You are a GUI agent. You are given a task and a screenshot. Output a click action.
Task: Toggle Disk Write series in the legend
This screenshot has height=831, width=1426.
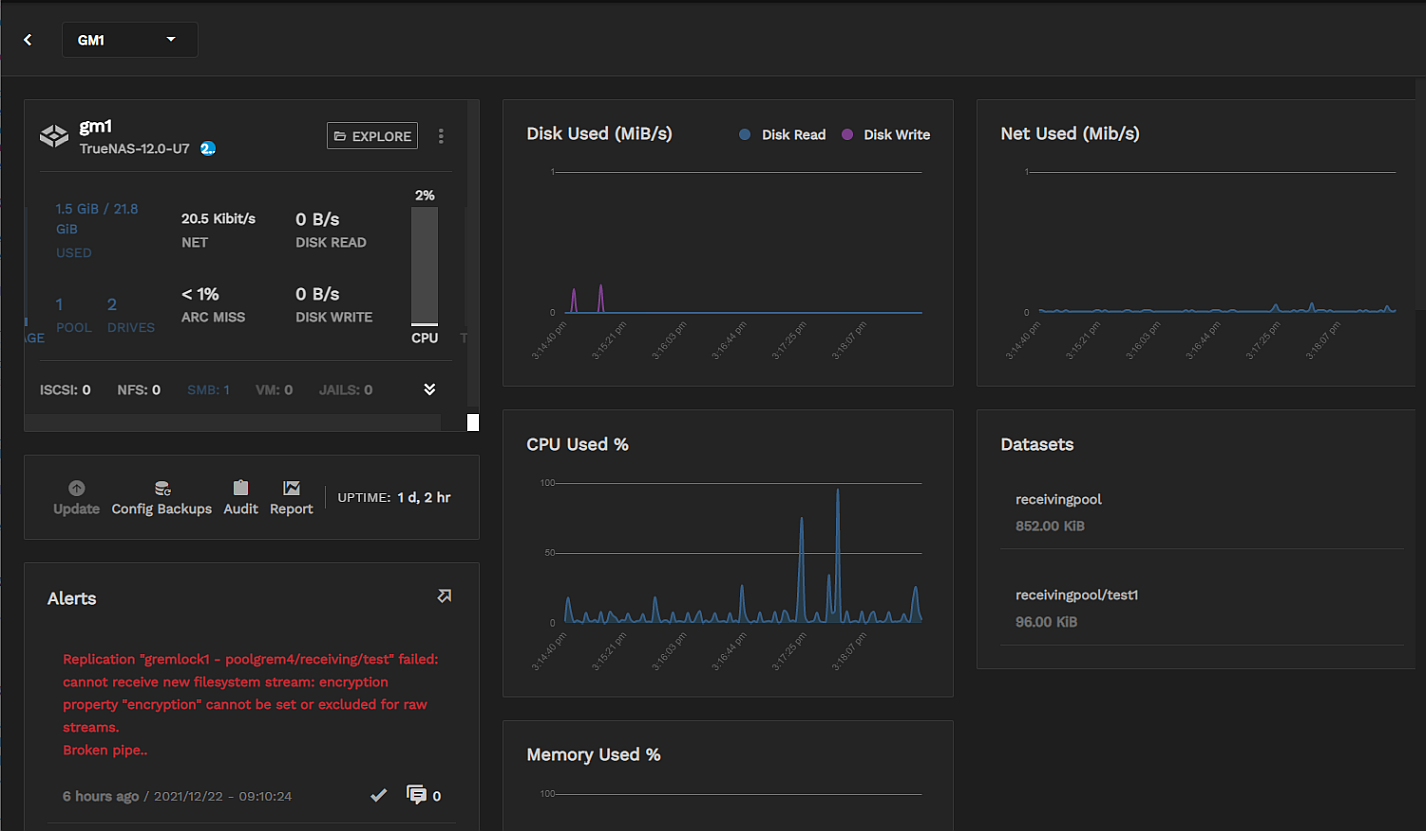885,135
